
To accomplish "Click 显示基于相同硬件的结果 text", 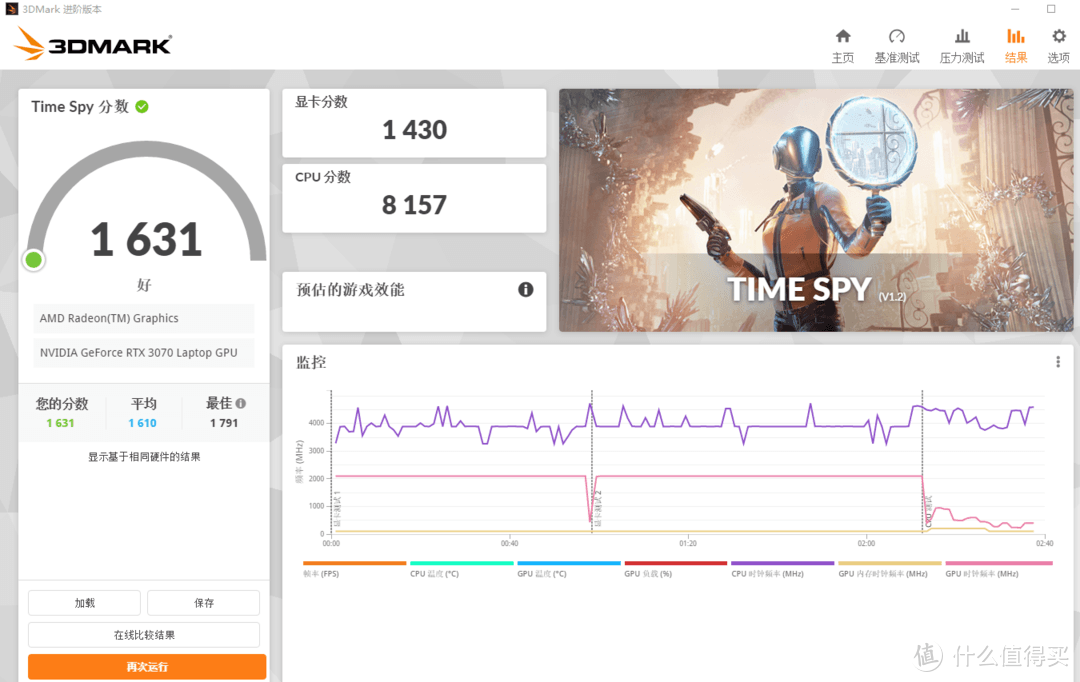I will point(144,457).
